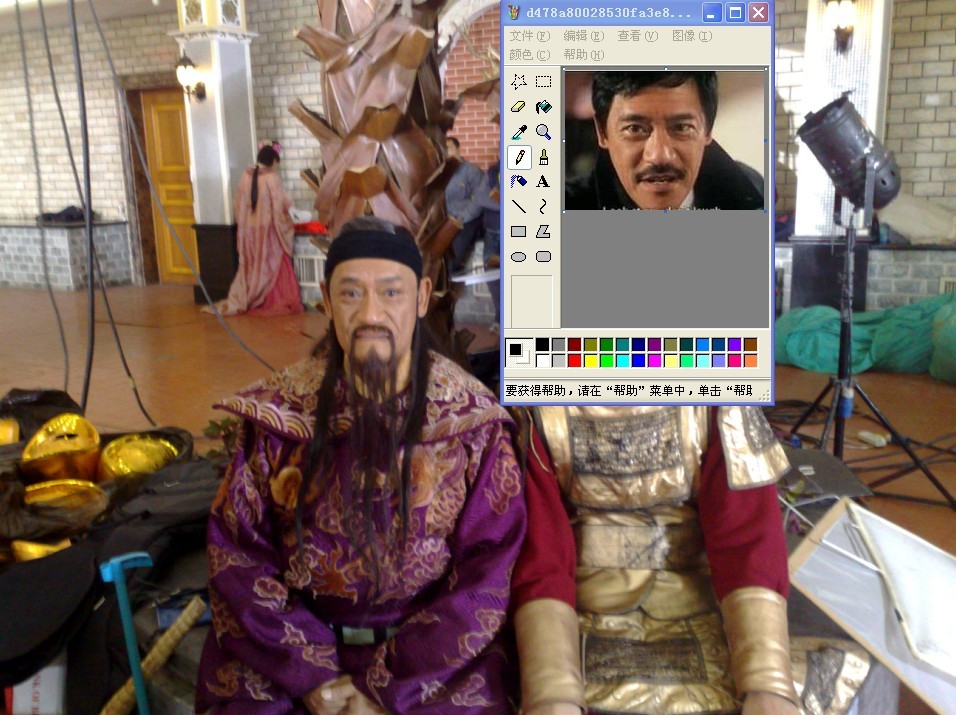Click the man's face image on the canvas
Viewport: 956px width, 715px height.
tap(665, 141)
